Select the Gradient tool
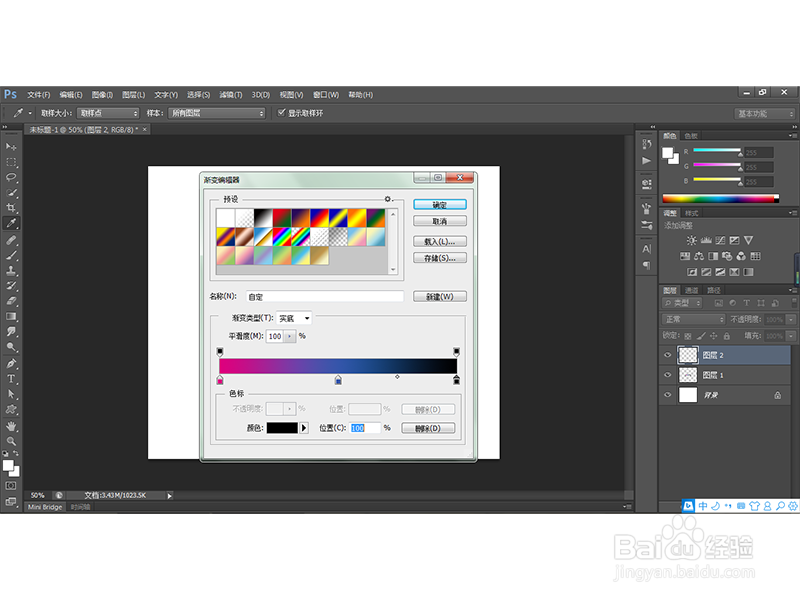800x600 pixels. click(11, 316)
